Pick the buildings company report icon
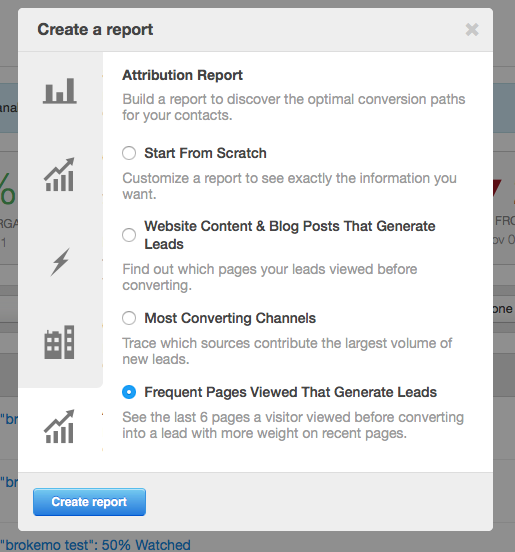Image resolution: width=515 pixels, height=552 pixels. 59,342
